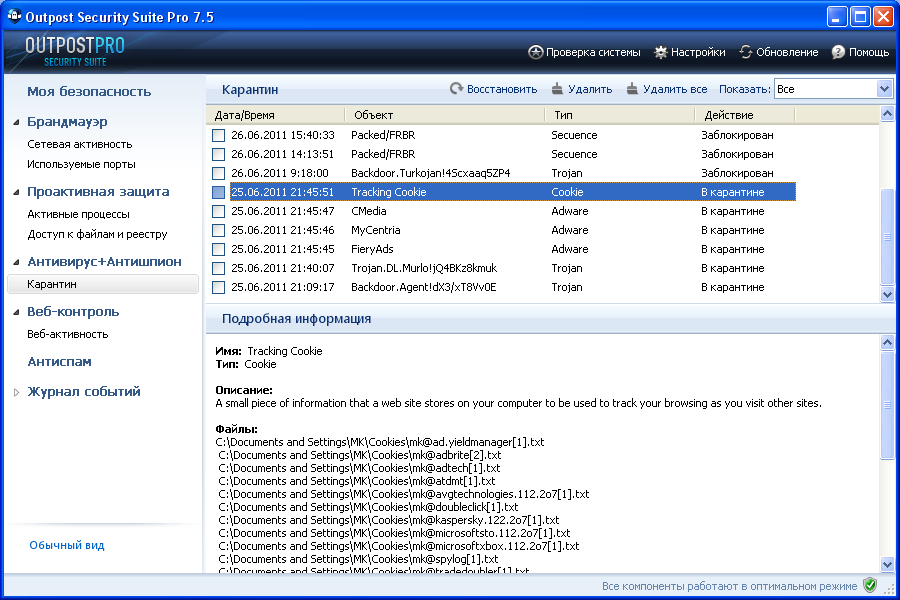Open the Антиспам section
This screenshot has width=900, height=600.
pos(60,362)
